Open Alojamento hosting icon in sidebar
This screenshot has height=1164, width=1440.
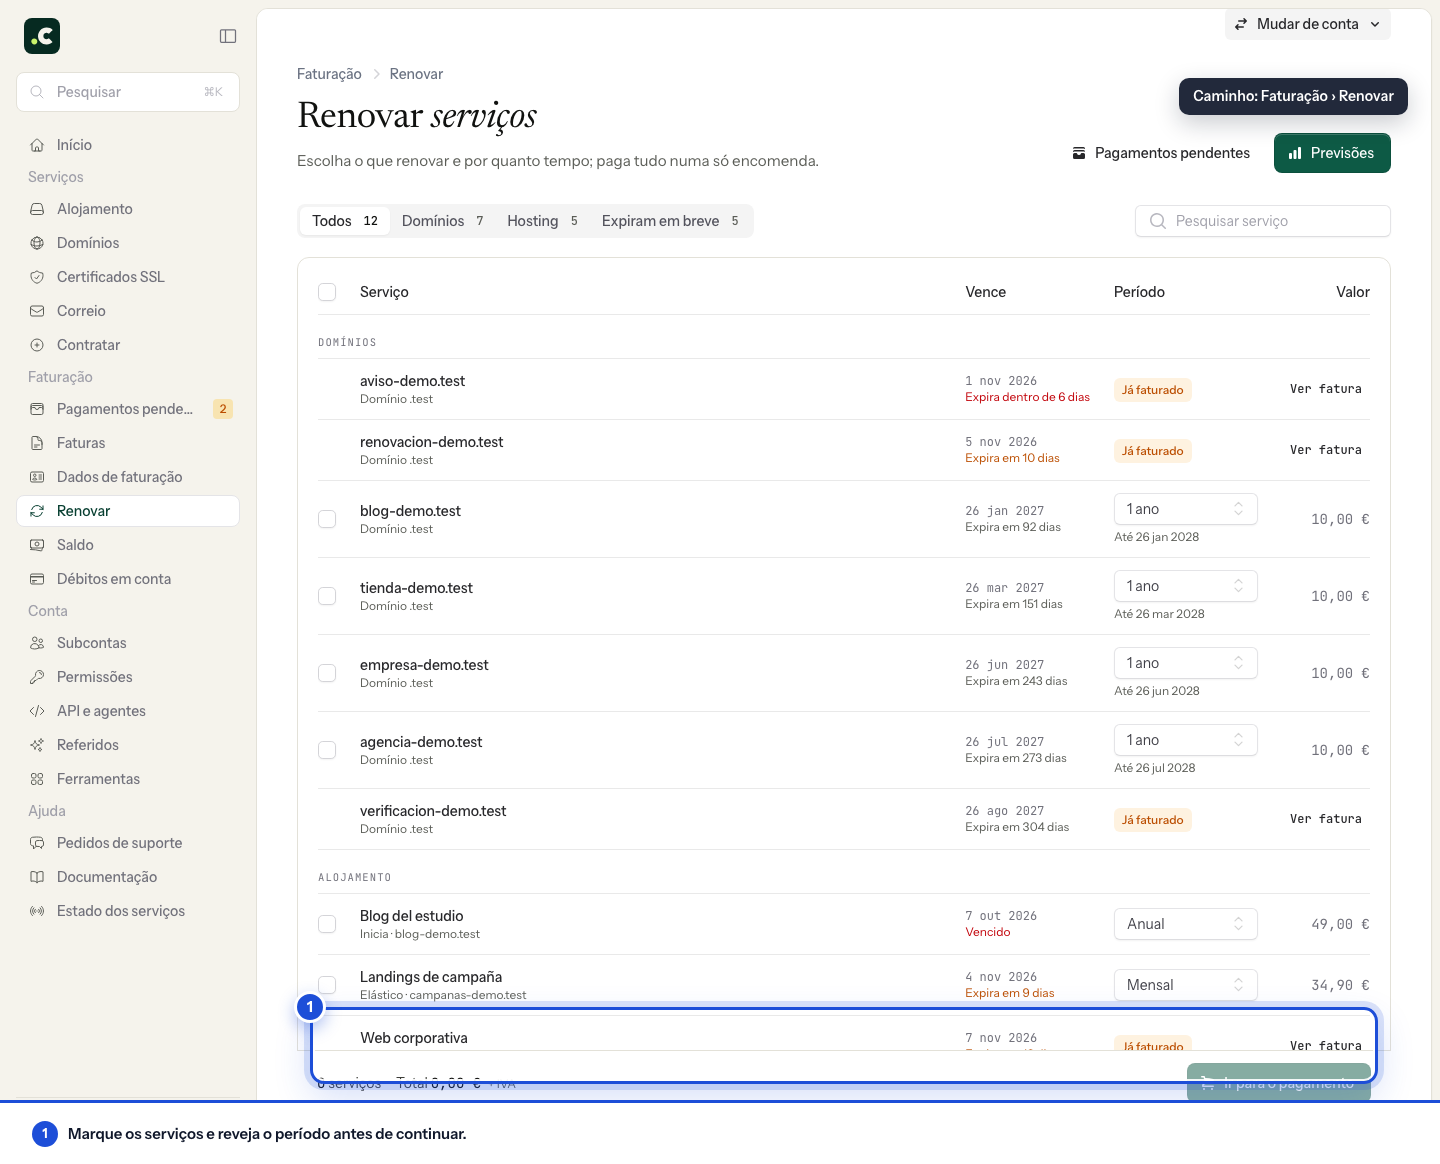(x=37, y=209)
